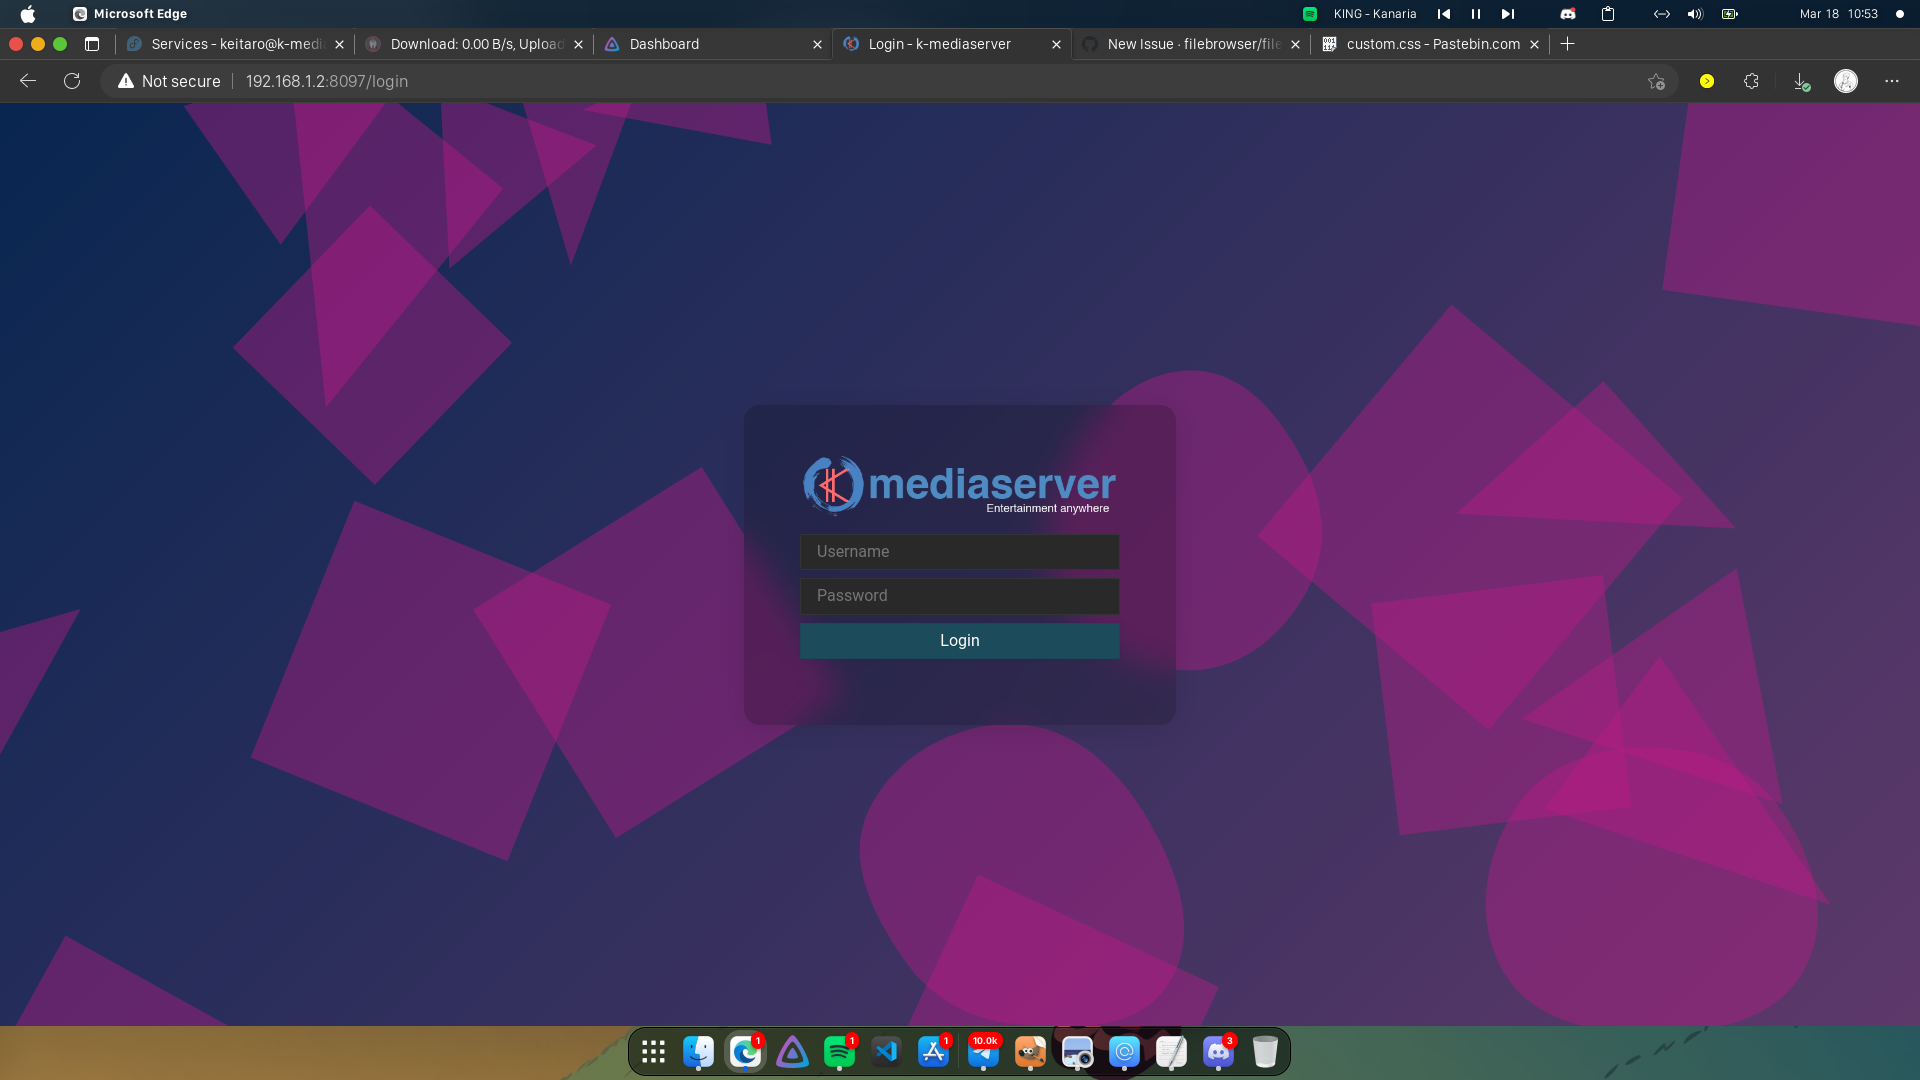Screen dimensions: 1920x1080
Task: Open the Edge profile menu
Action: point(1845,81)
